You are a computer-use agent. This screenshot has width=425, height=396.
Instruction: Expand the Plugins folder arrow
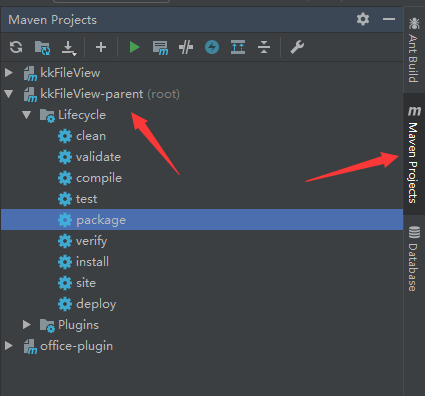pos(27,324)
